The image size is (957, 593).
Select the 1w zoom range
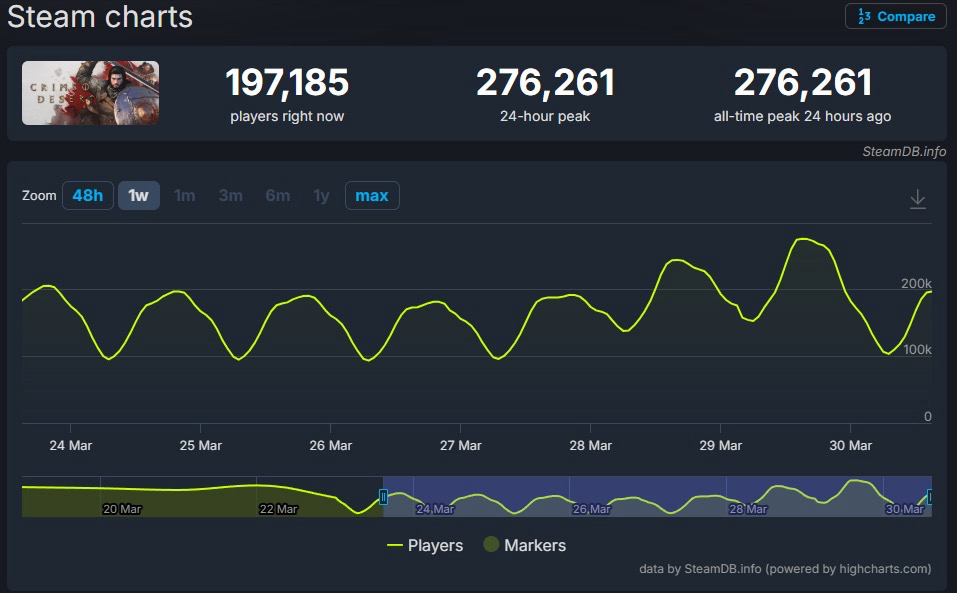pos(138,195)
